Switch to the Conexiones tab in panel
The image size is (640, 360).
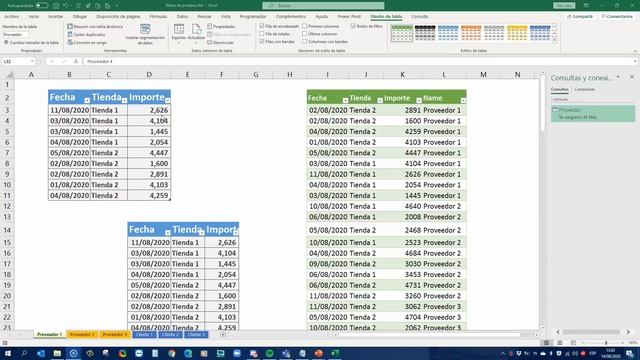pos(584,89)
